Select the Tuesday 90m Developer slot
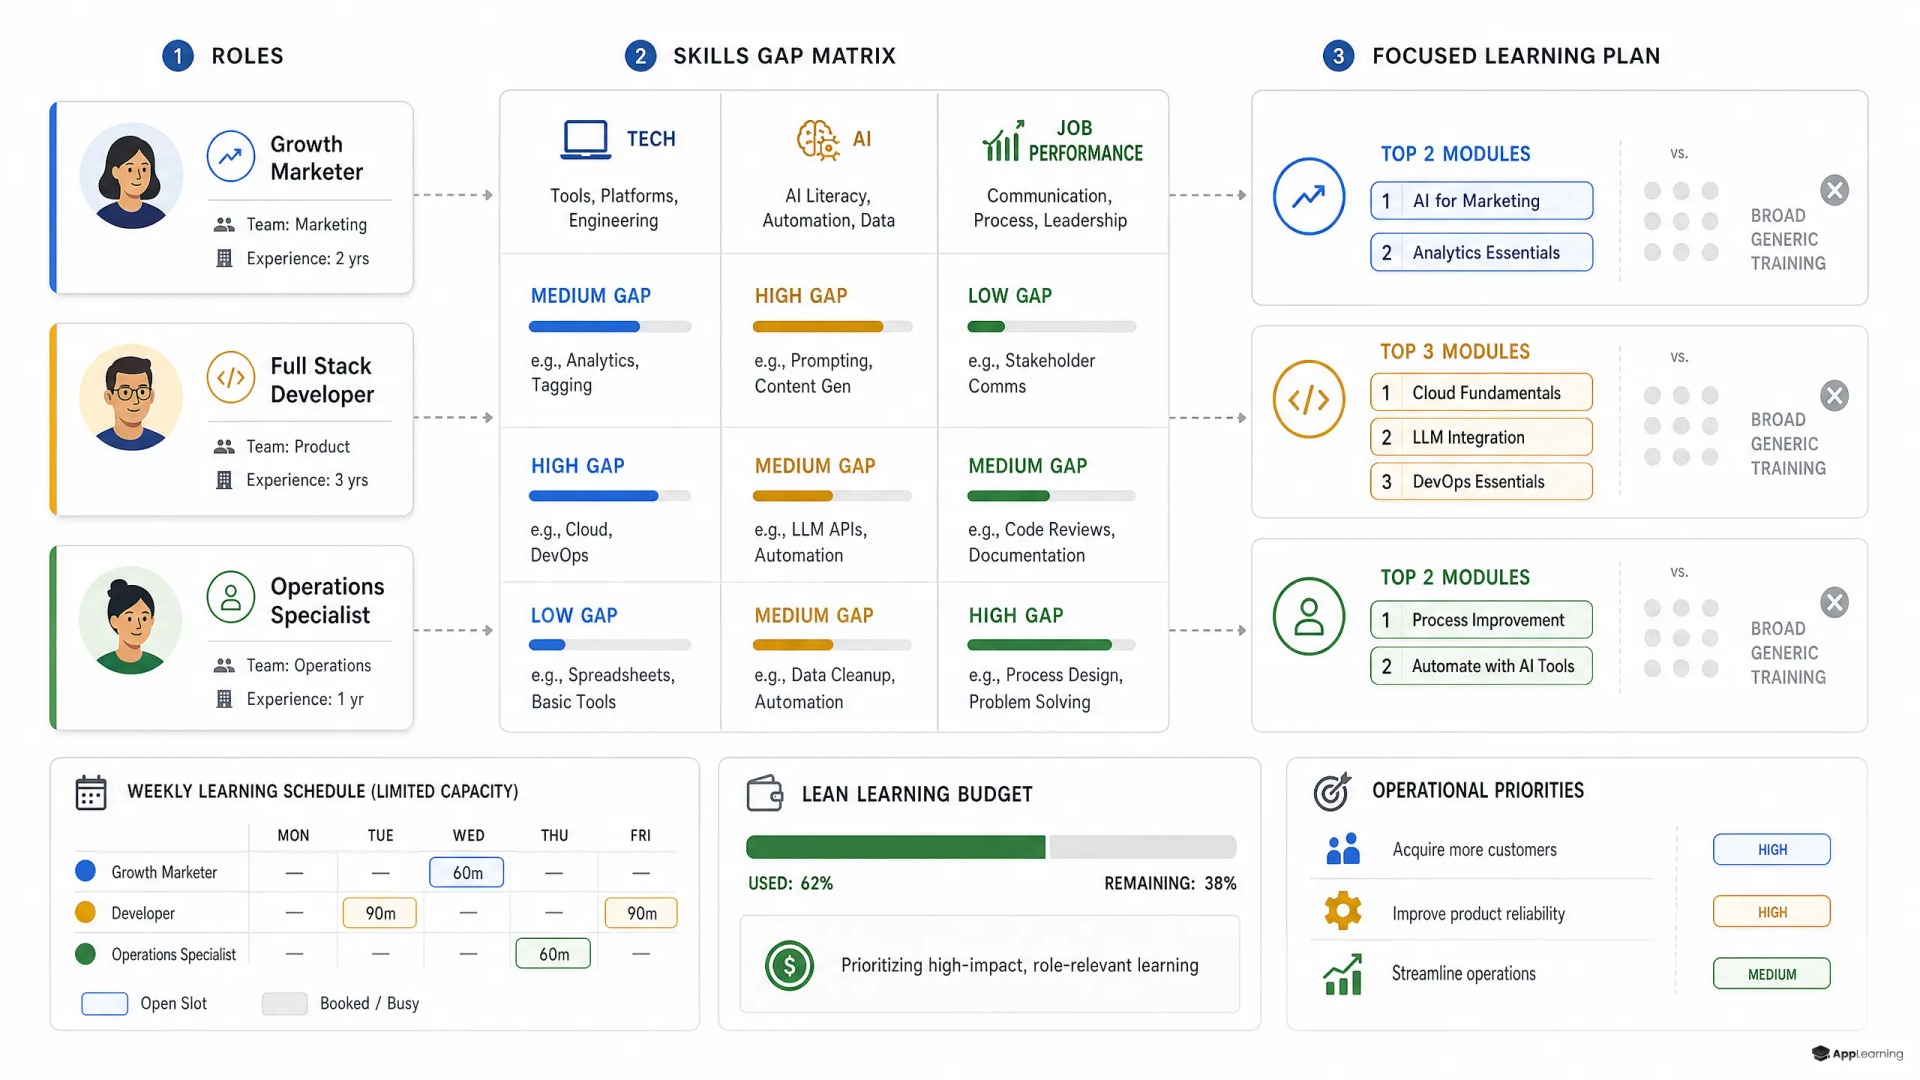Image resolution: width=1920 pixels, height=1080 pixels. coord(380,913)
